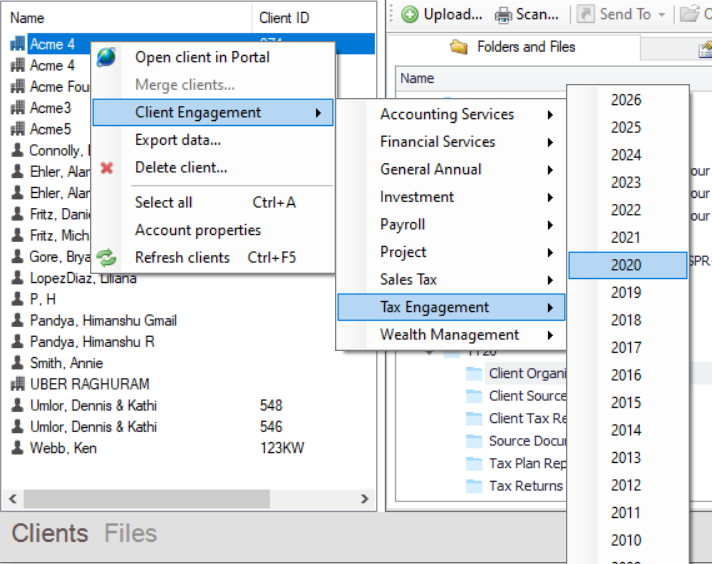
Task: Select Export data from context menu
Action: coord(178,140)
